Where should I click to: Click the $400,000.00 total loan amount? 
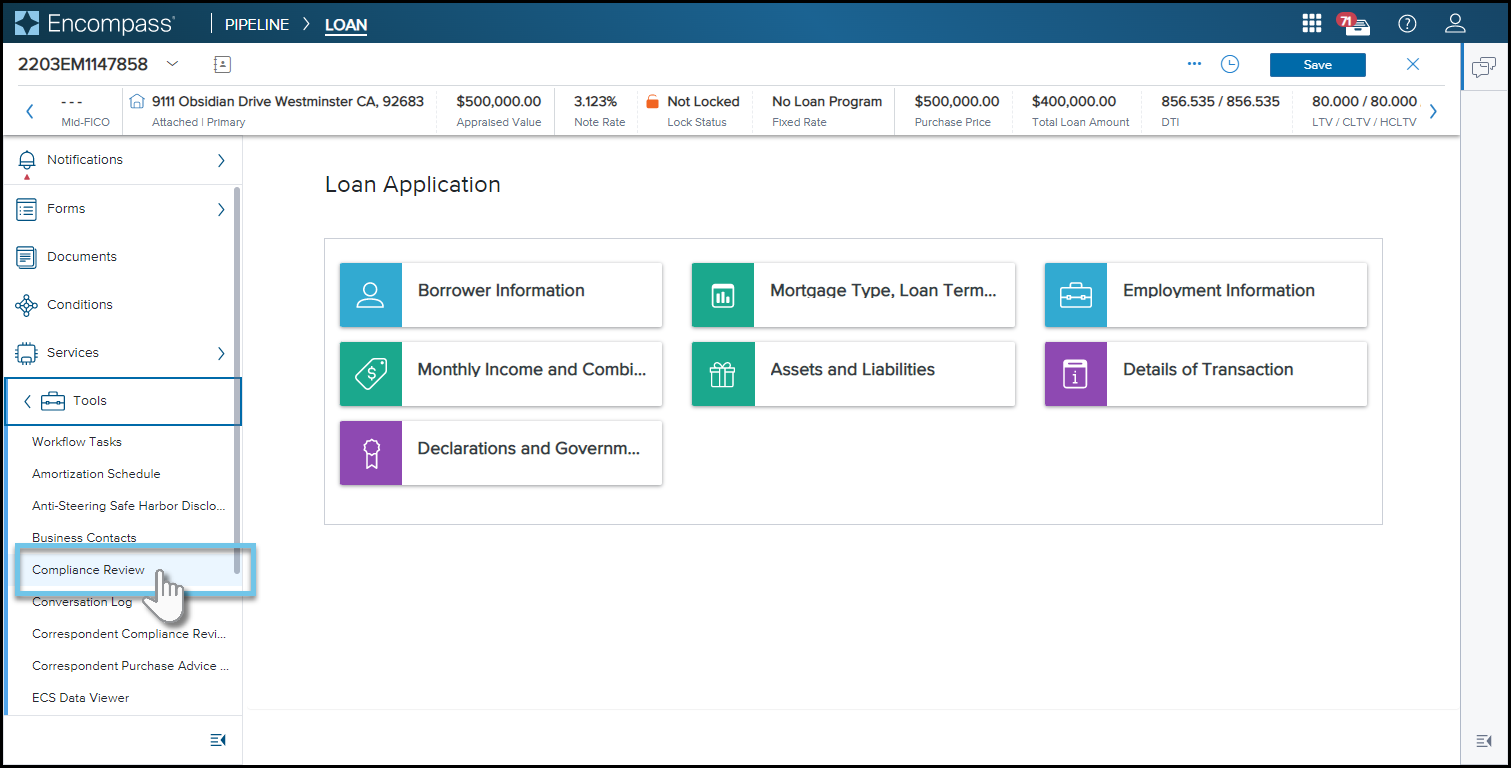(x=1074, y=102)
